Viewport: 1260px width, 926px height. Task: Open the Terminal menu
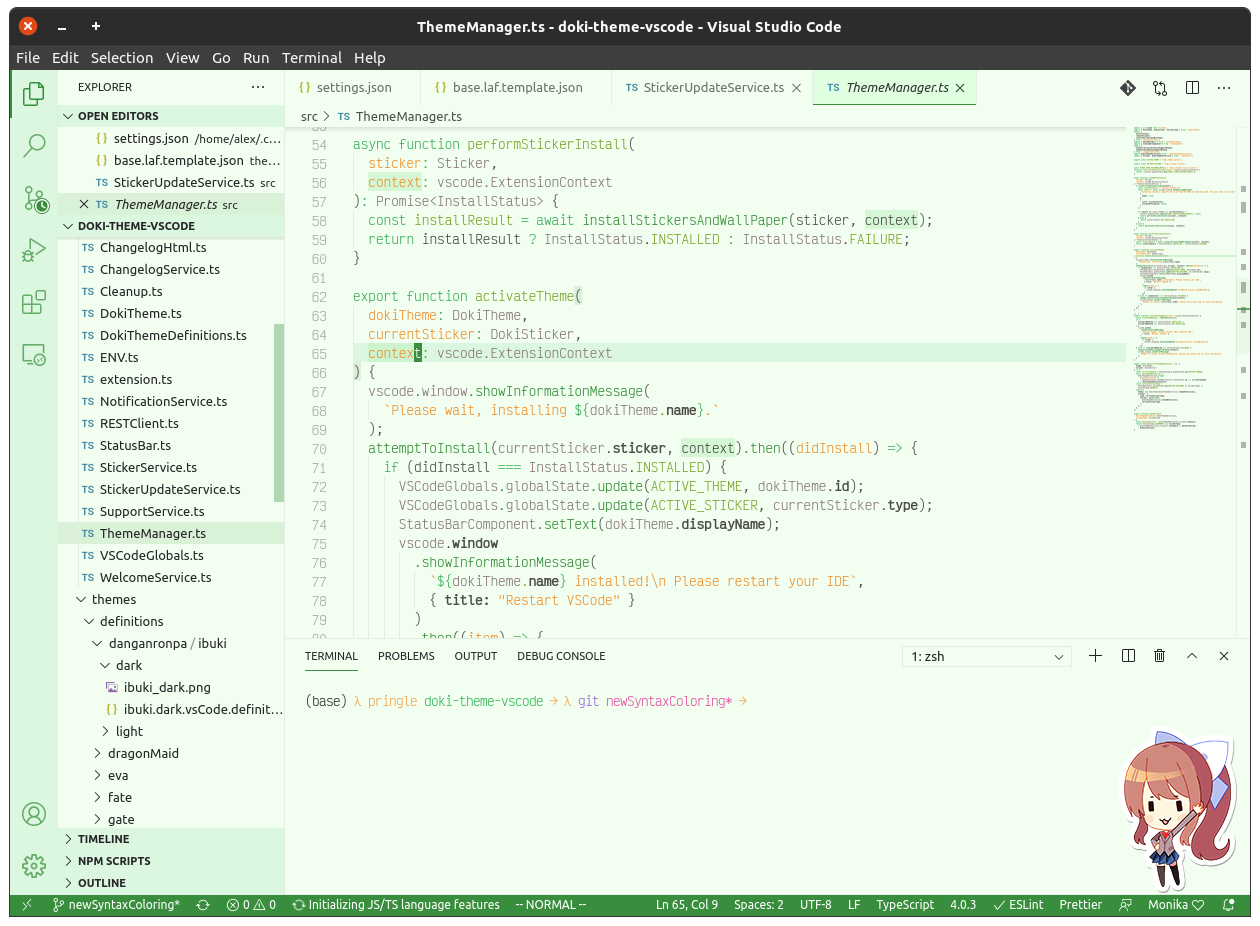312,58
